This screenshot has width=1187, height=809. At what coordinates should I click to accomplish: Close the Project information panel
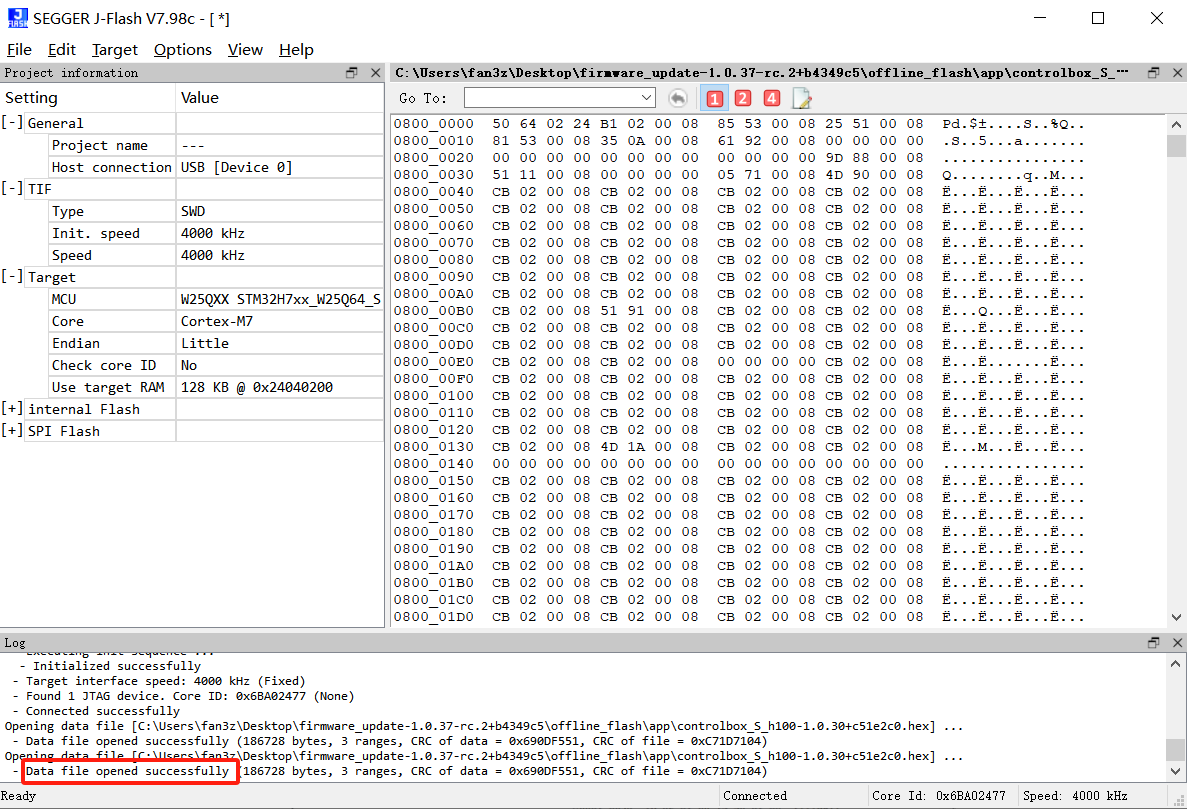pos(375,73)
